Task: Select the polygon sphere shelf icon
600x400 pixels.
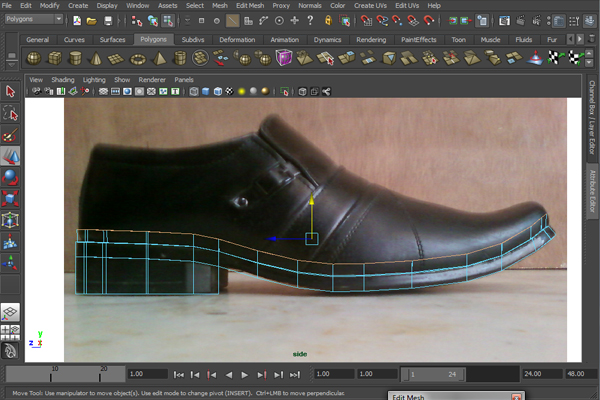Action: pyautogui.click(x=34, y=58)
